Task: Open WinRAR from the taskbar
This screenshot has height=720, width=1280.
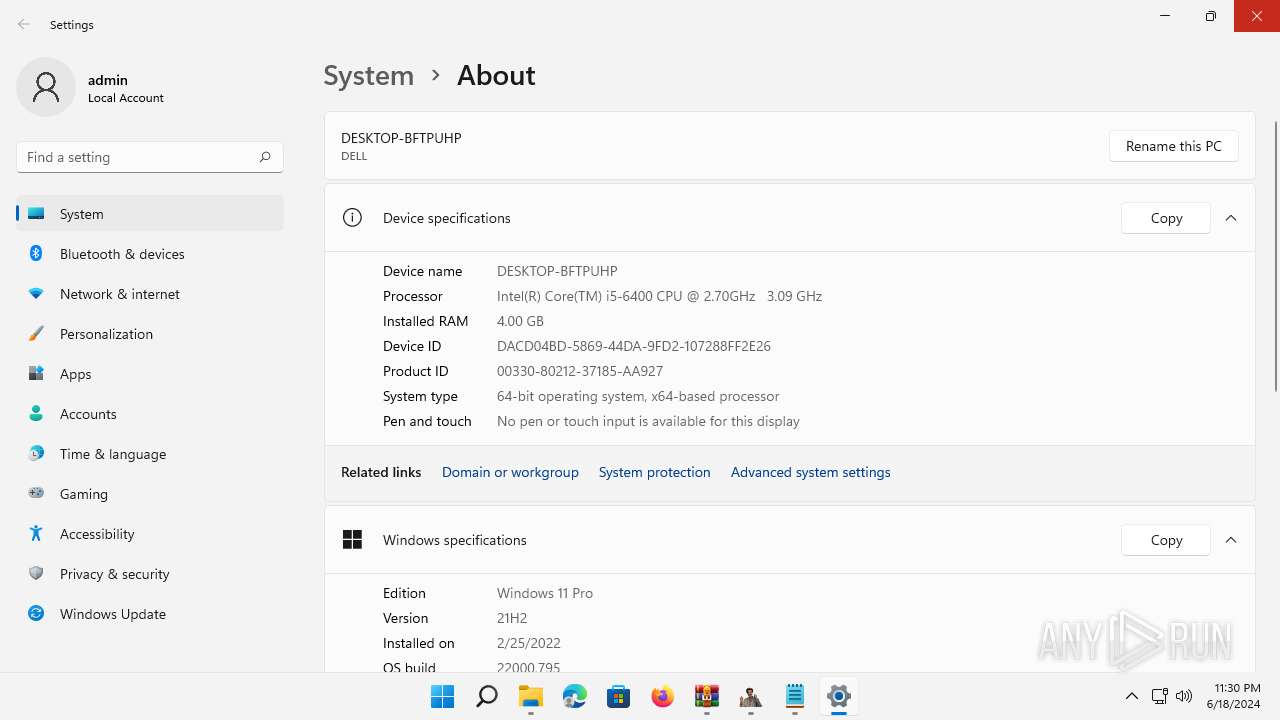Action: click(707, 696)
